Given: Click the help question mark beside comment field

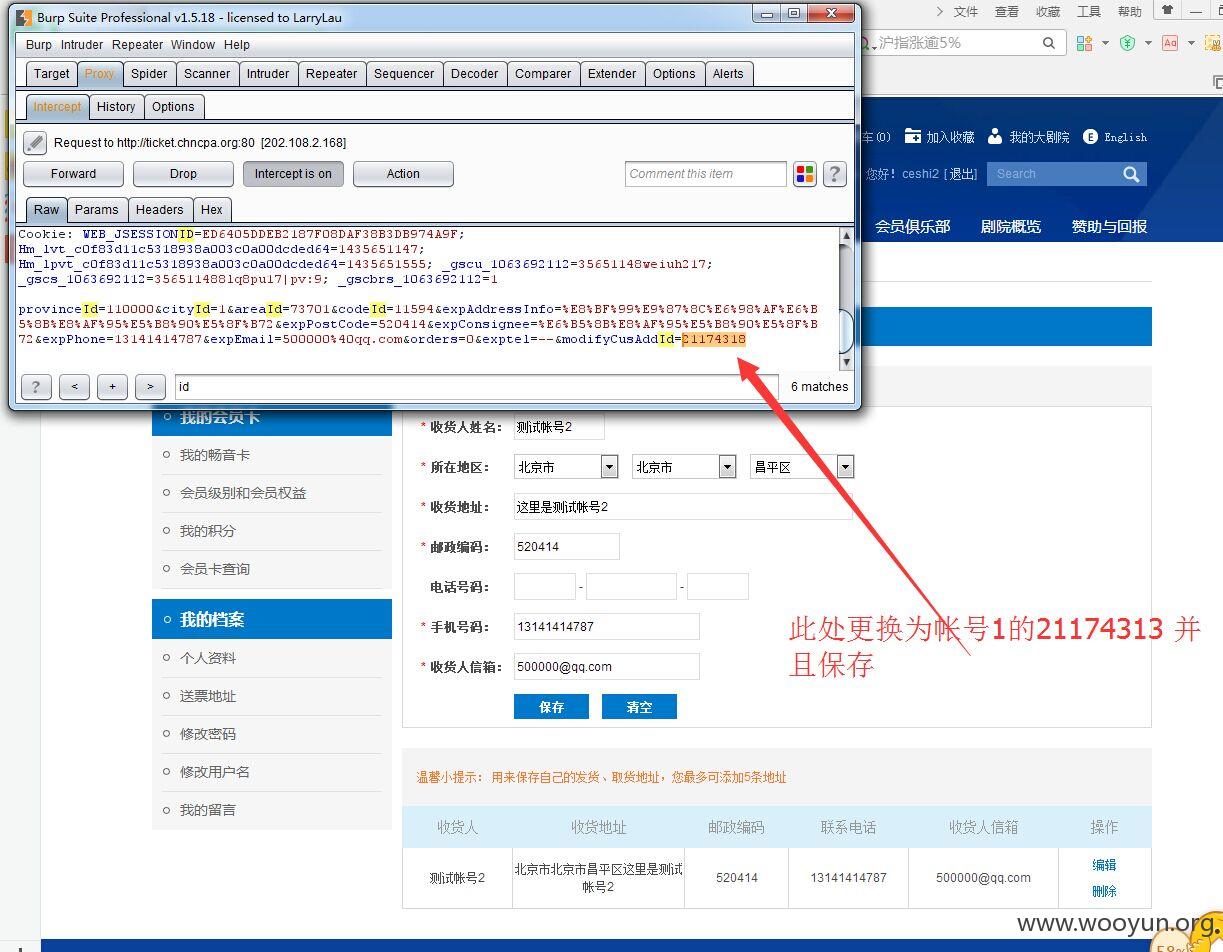Looking at the screenshot, I should (x=834, y=174).
